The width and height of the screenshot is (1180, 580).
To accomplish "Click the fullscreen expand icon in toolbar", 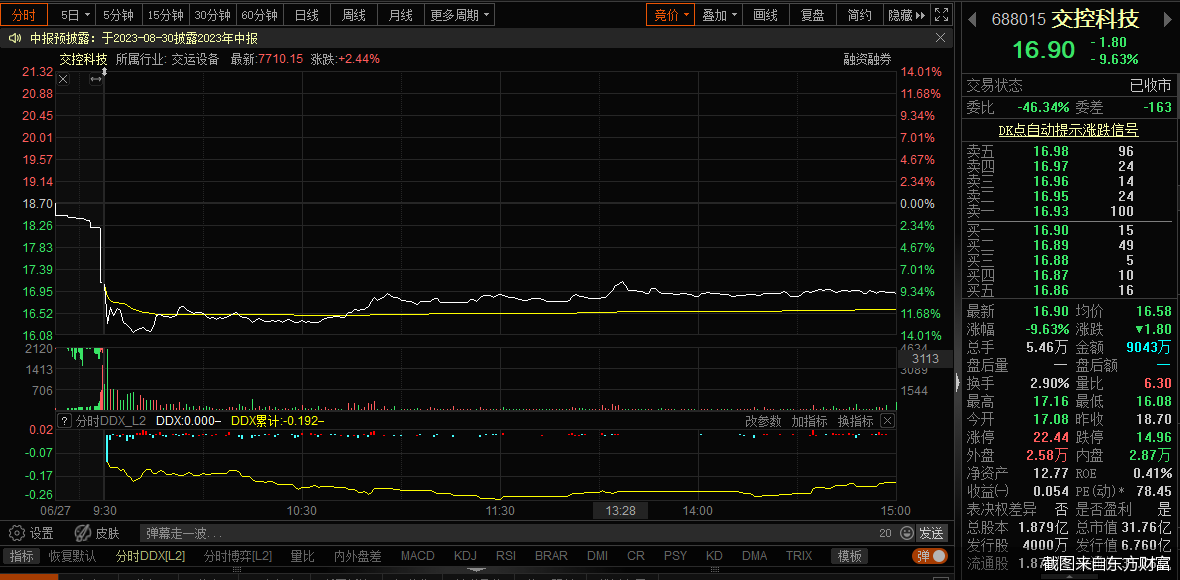I will pyautogui.click(x=941, y=15).
